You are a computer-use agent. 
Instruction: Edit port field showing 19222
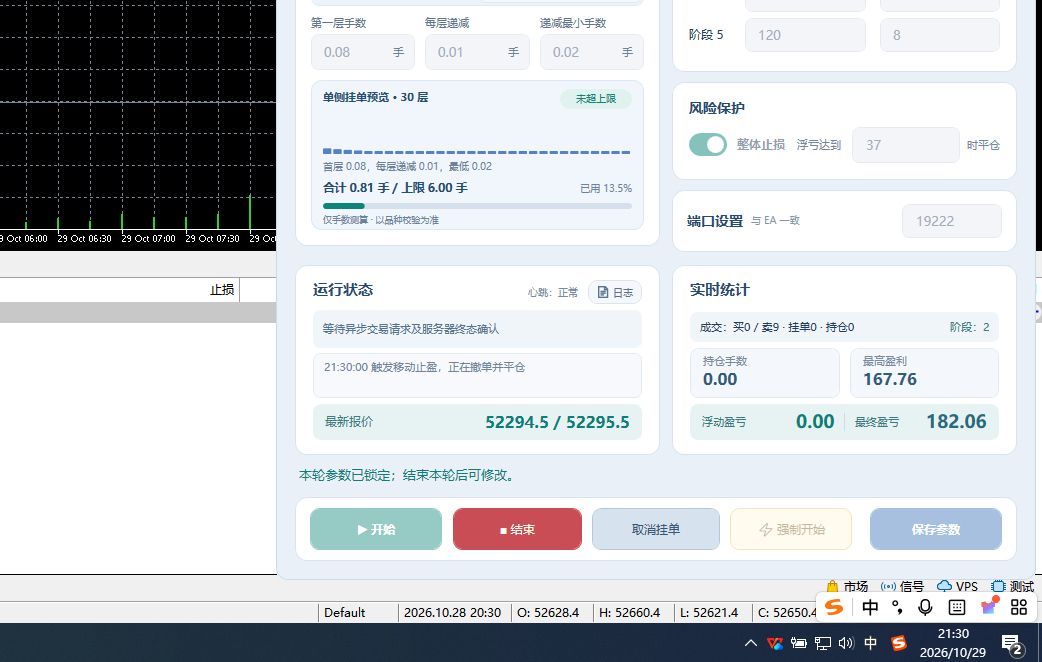point(952,221)
